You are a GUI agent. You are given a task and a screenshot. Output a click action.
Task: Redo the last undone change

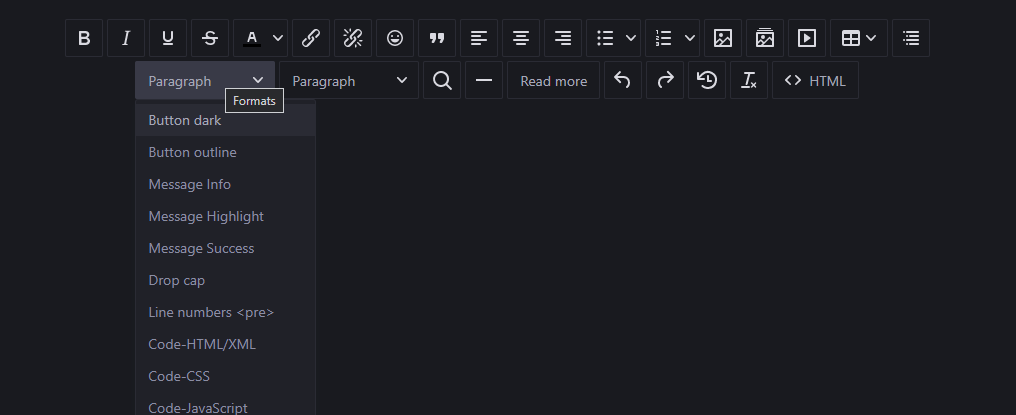pos(665,80)
